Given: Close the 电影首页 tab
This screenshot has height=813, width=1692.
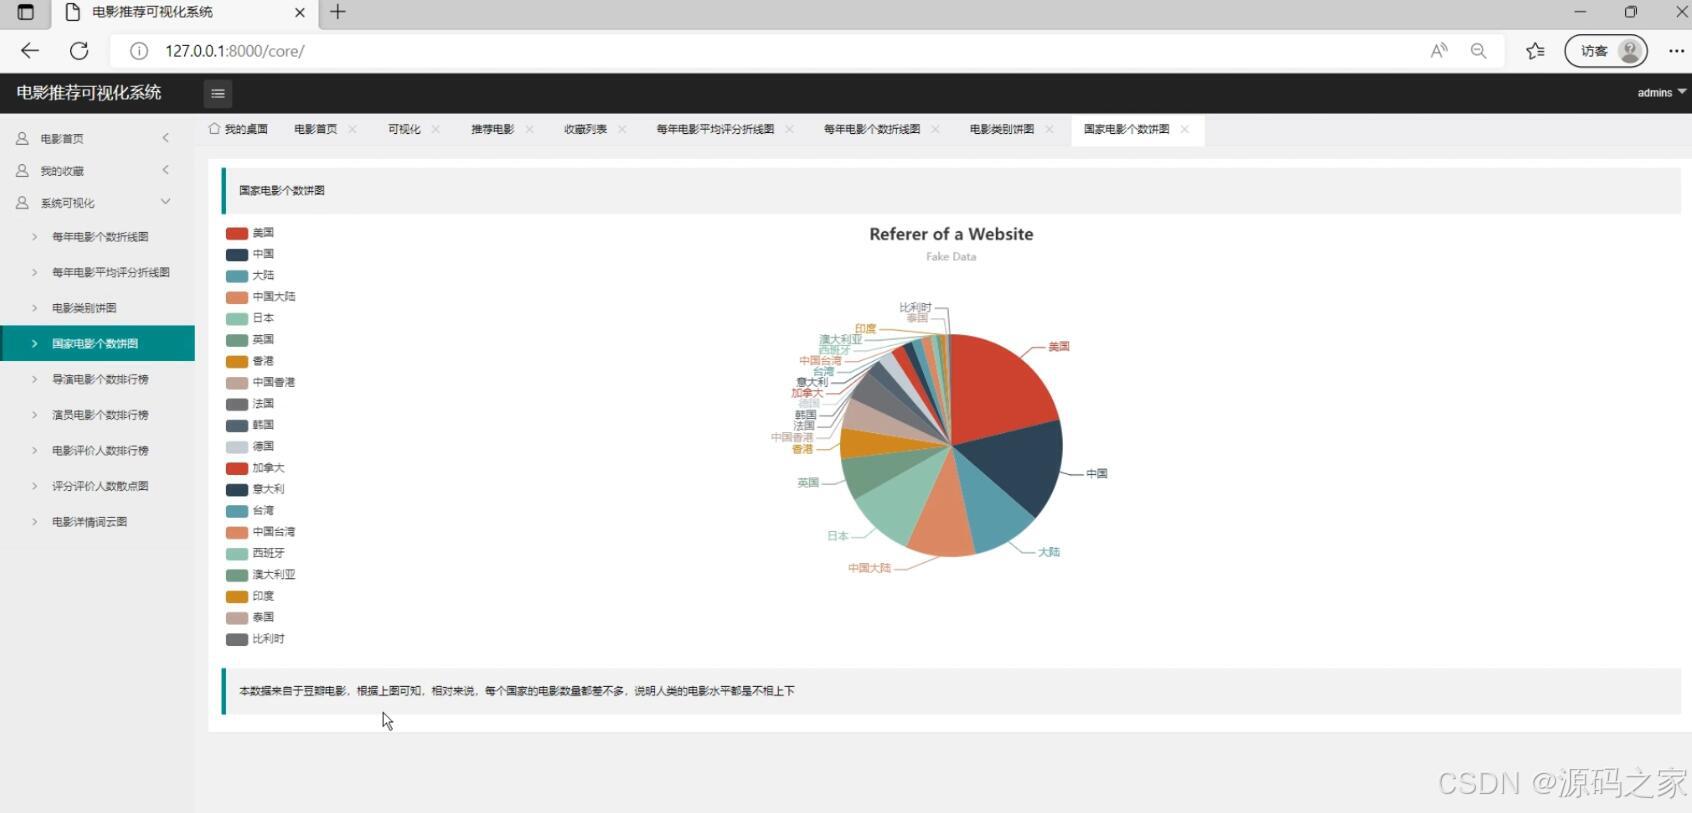Looking at the screenshot, I should tap(352, 129).
